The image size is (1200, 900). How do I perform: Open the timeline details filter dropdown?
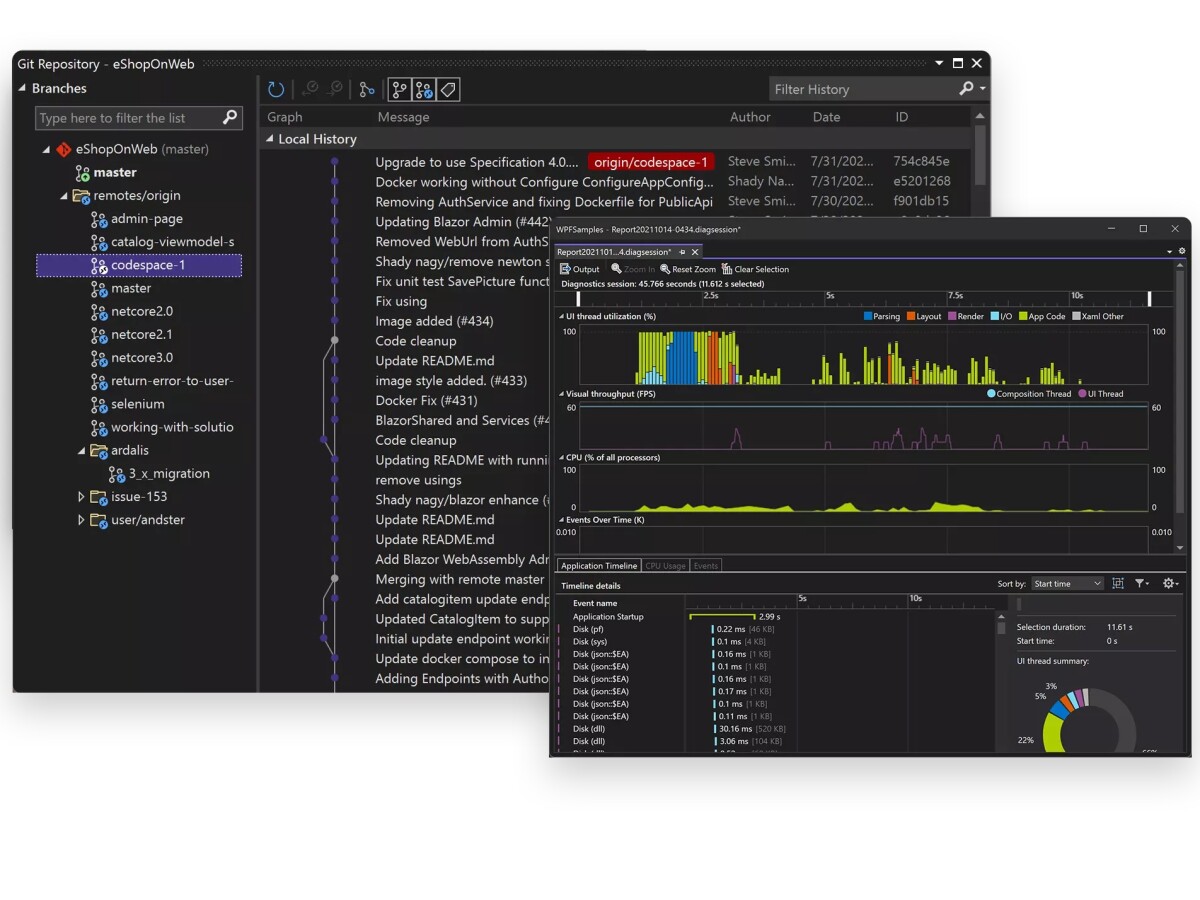coord(1142,584)
